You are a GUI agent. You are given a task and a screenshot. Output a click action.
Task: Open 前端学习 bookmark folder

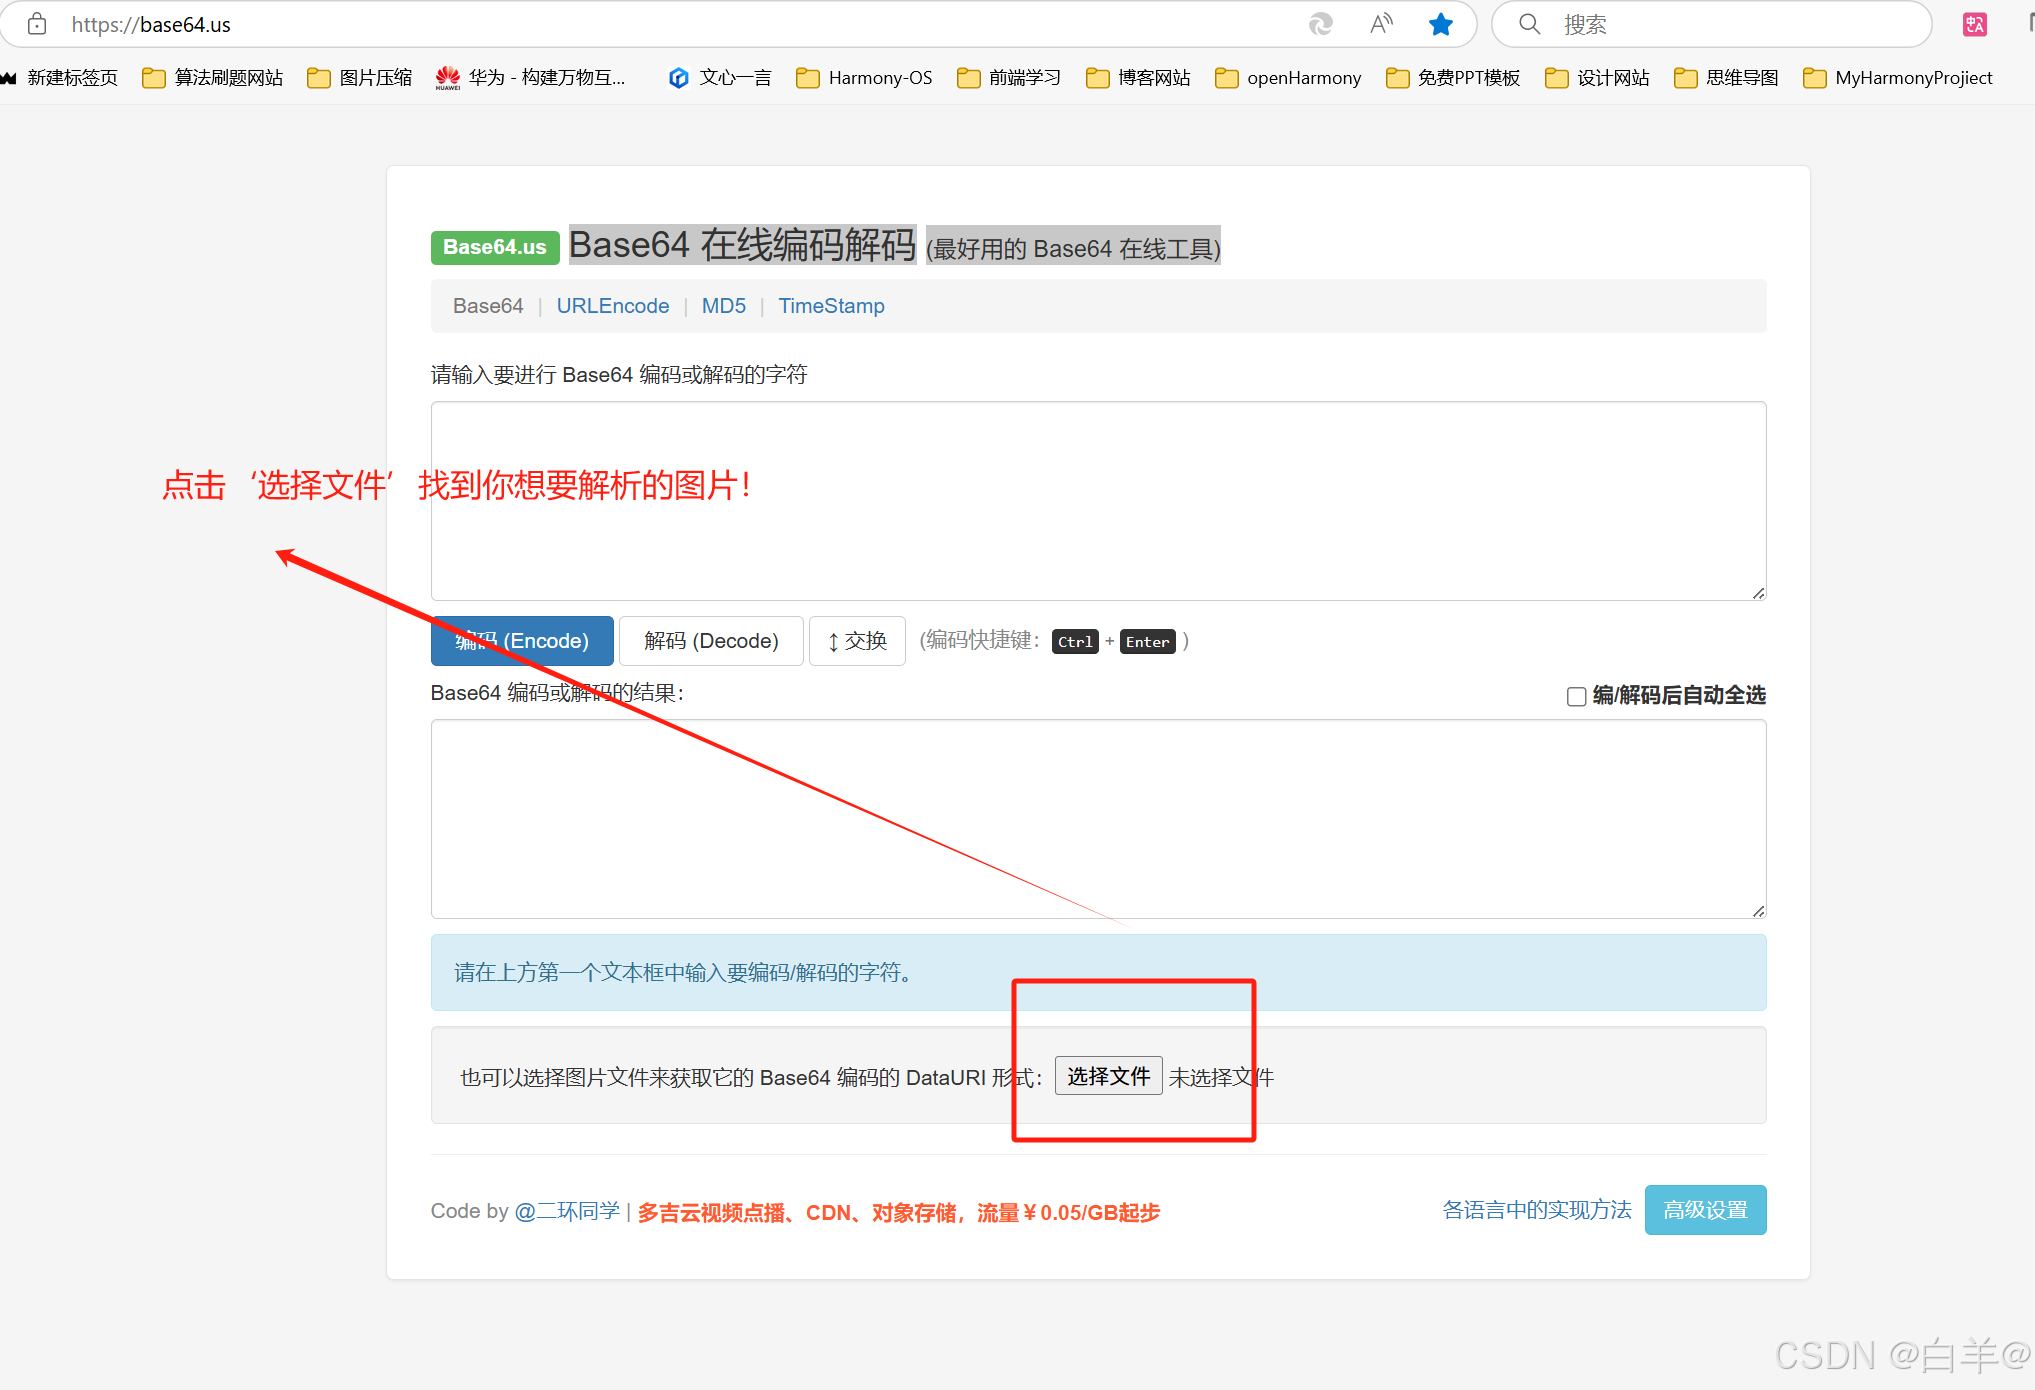tap(1008, 78)
